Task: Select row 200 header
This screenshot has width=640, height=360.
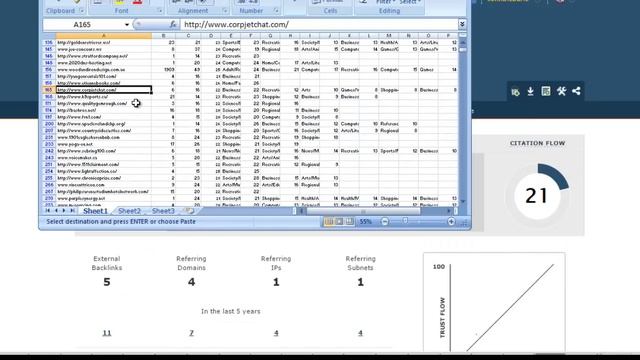Action: coord(49,124)
